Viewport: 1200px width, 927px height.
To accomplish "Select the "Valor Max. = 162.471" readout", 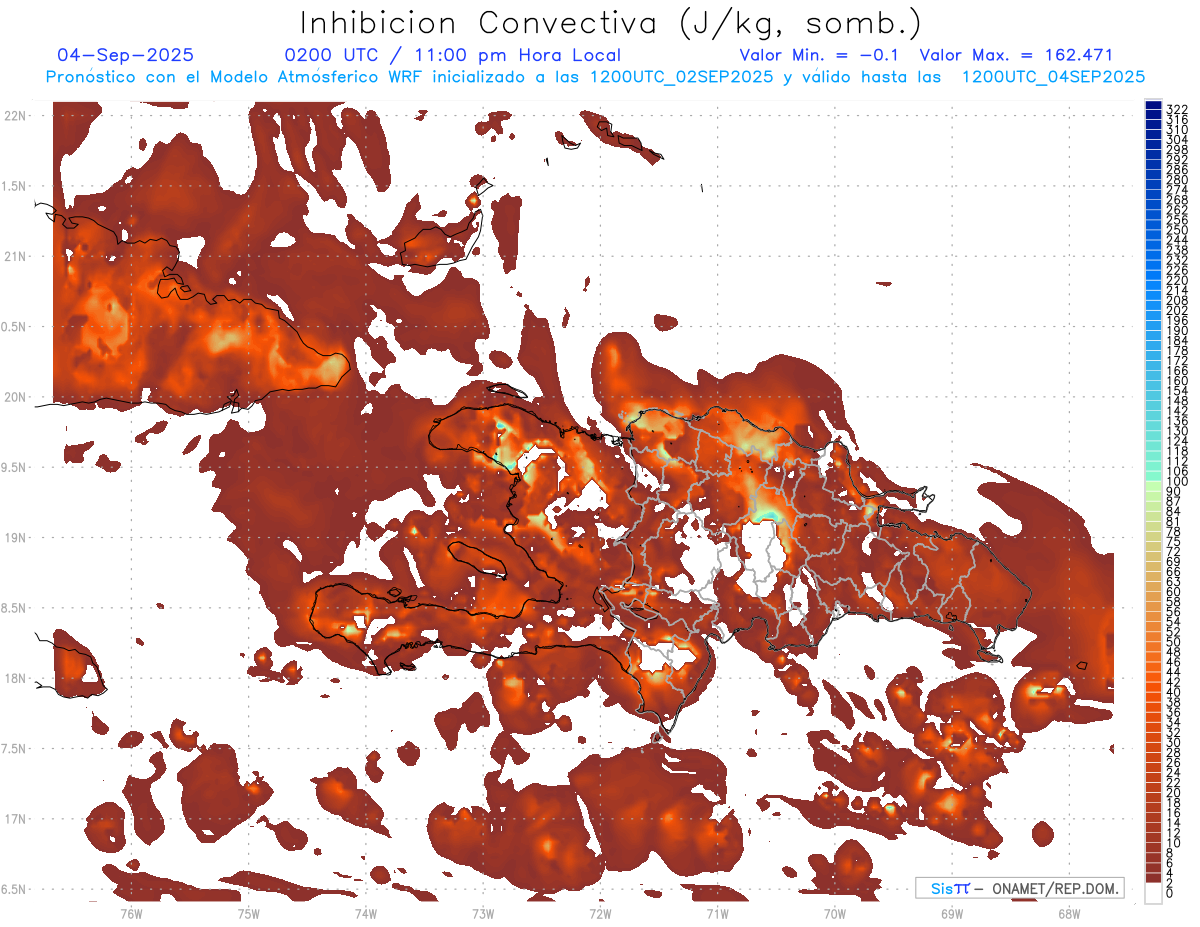I will point(1015,55).
